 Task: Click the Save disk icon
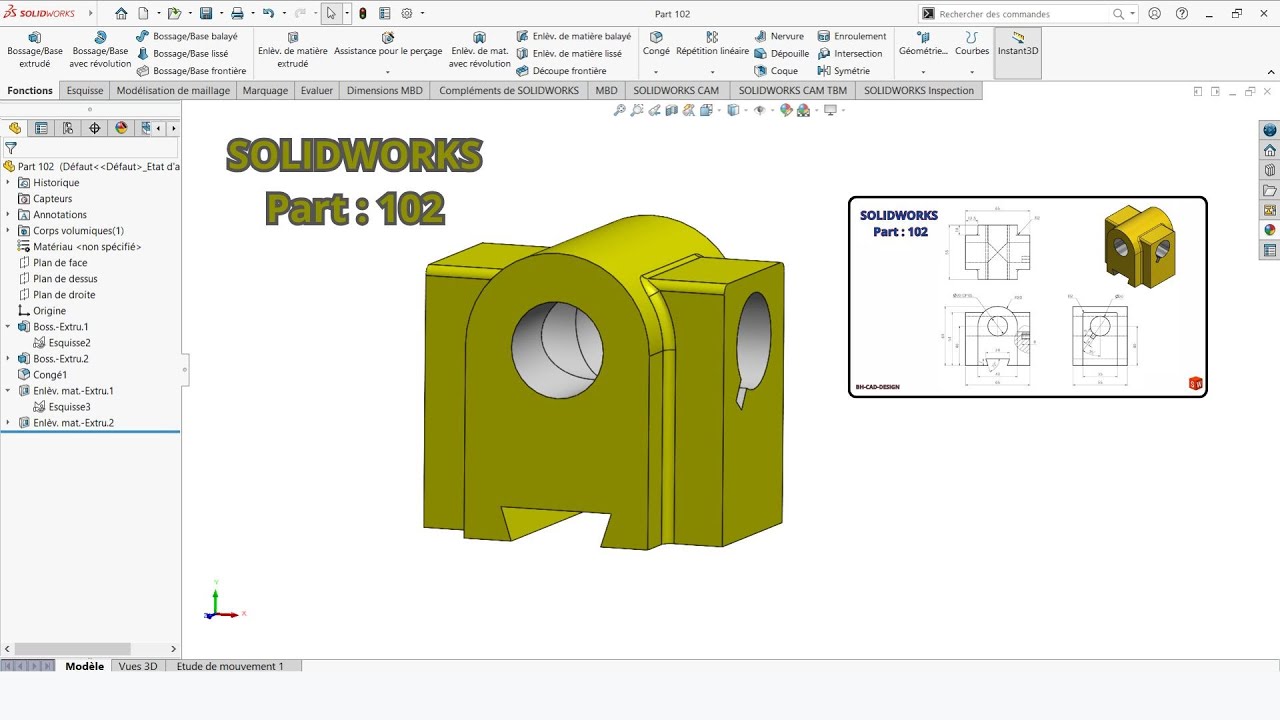pyautogui.click(x=206, y=14)
